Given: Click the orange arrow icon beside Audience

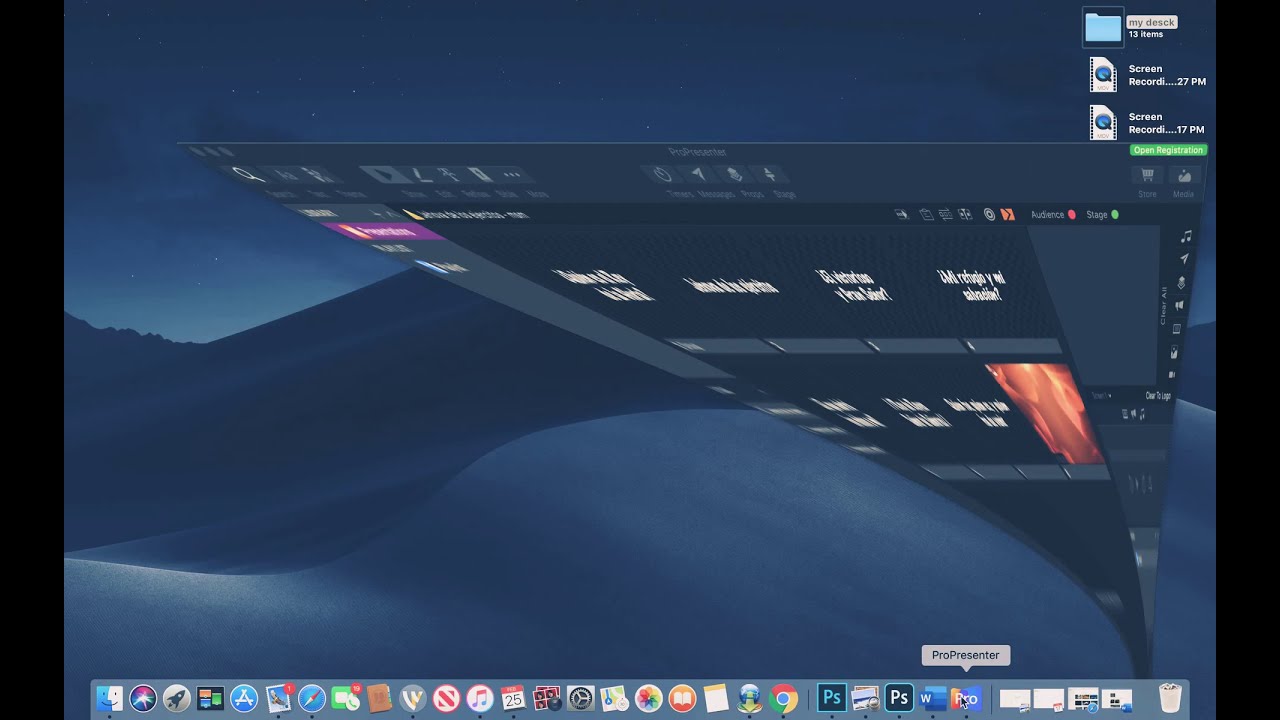Looking at the screenshot, I should click(x=1008, y=214).
